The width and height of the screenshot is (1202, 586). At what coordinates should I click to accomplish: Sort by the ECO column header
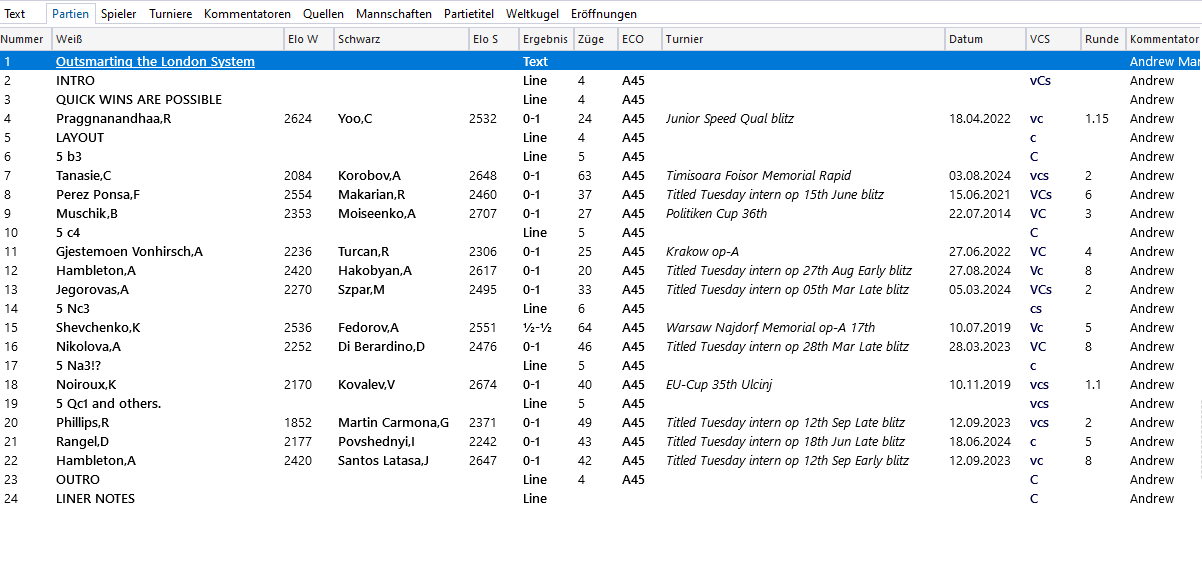tap(632, 40)
